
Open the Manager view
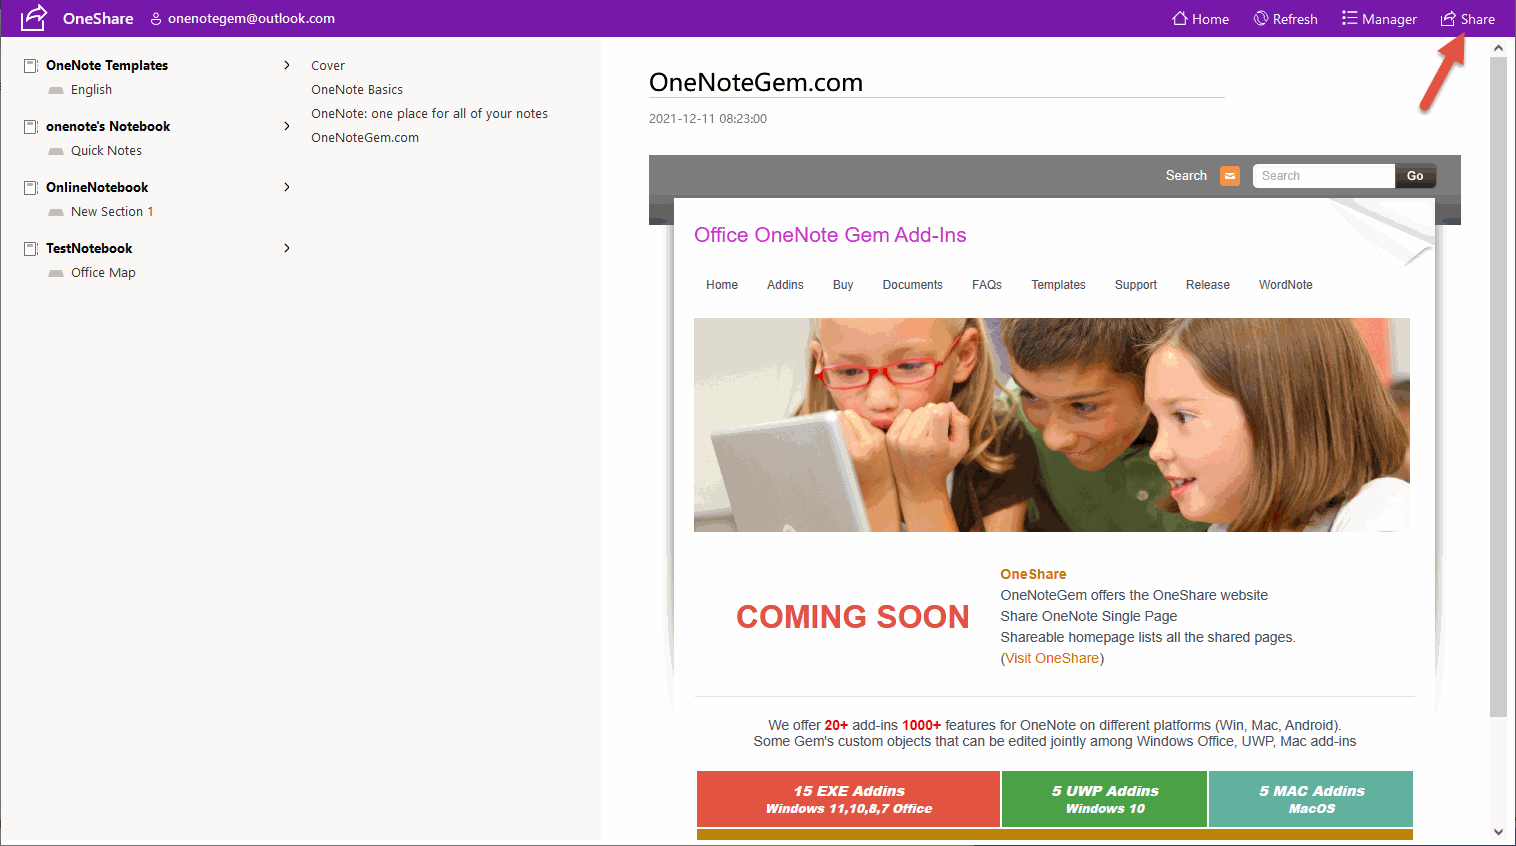[x=1379, y=19]
